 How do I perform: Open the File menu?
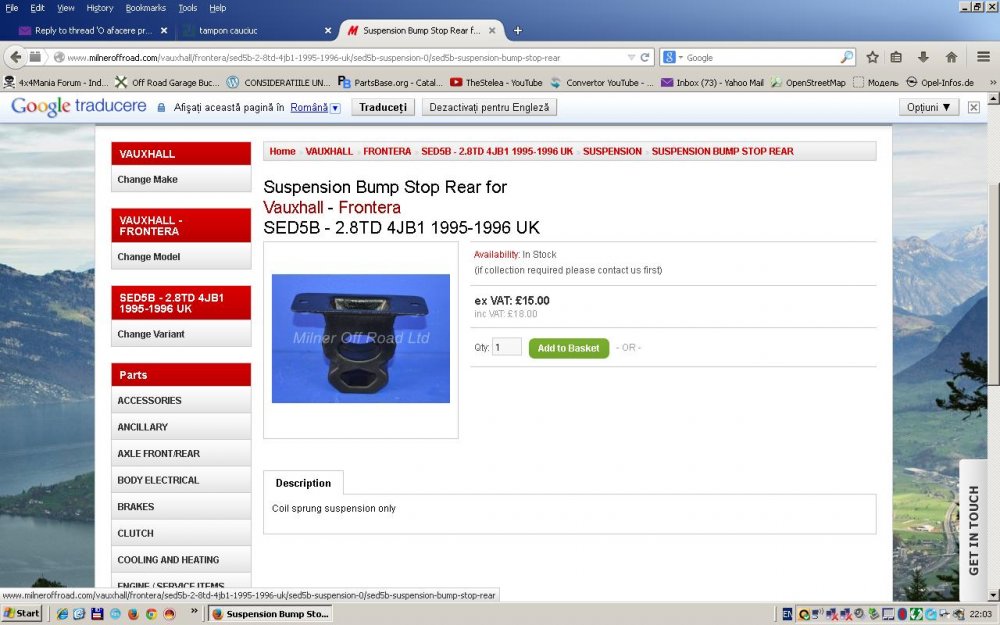tap(12, 8)
